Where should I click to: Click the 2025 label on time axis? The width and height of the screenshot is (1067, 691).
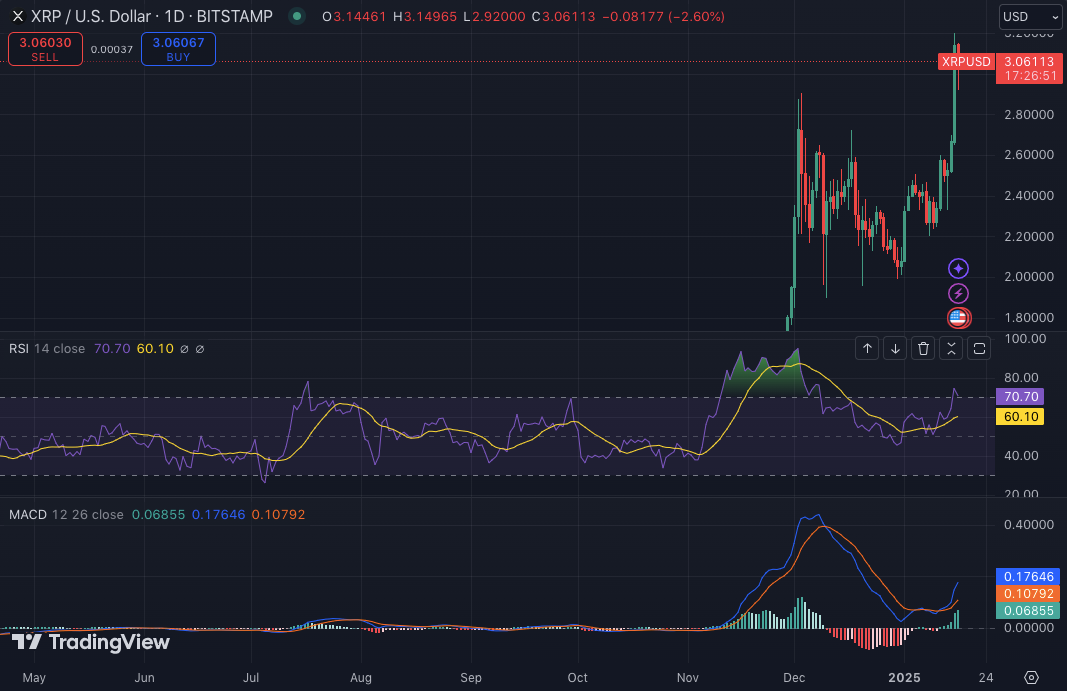pyautogui.click(x=904, y=678)
